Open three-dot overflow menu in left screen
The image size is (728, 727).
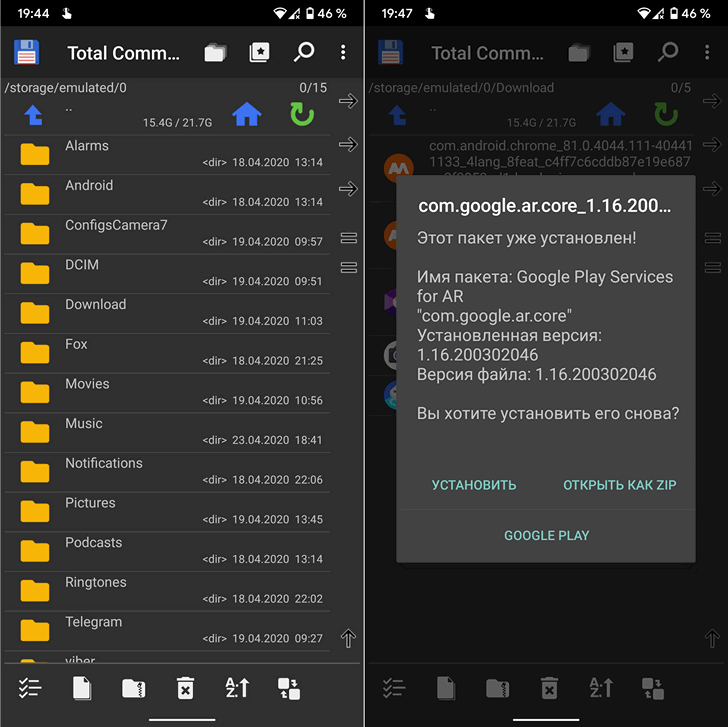point(343,52)
